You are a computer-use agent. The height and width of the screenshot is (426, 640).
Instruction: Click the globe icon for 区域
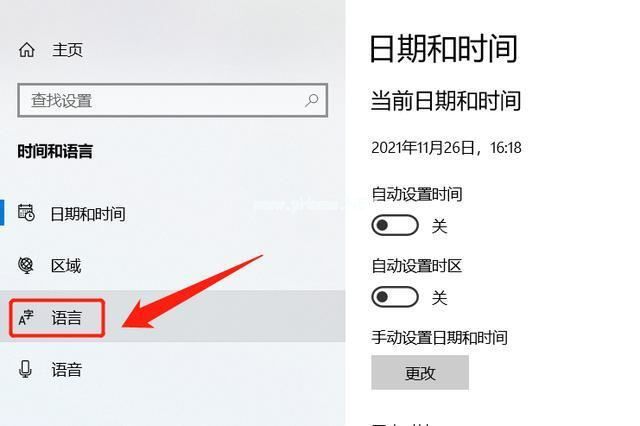click(x=26, y=265)
